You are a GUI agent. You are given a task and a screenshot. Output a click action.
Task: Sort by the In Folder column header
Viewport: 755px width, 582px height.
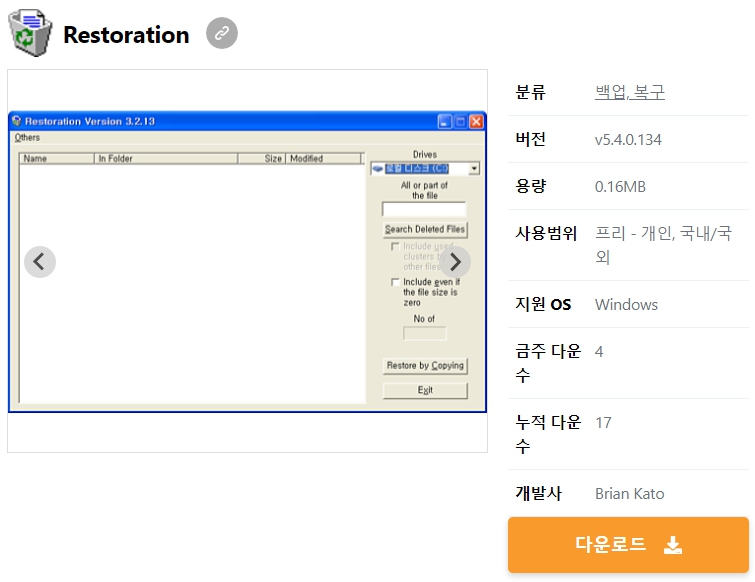tap(166, 158)
